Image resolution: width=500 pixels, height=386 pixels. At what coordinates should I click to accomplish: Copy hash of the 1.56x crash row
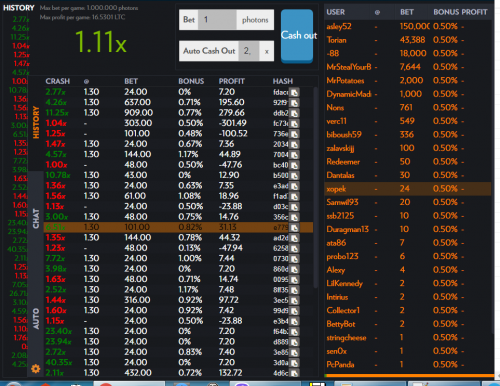[294, 196]
